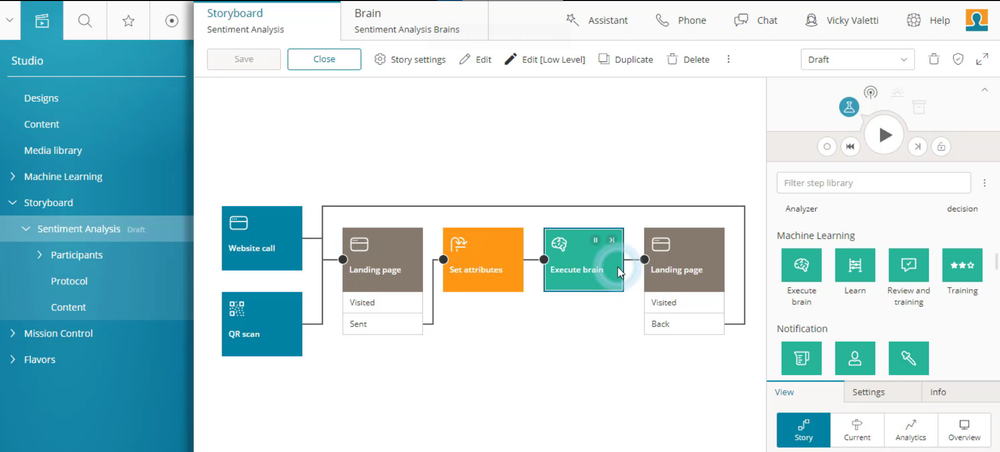Pick the Learn abacus step
The width and height of the screenshot is (1000, 452).
coord(855,265)
